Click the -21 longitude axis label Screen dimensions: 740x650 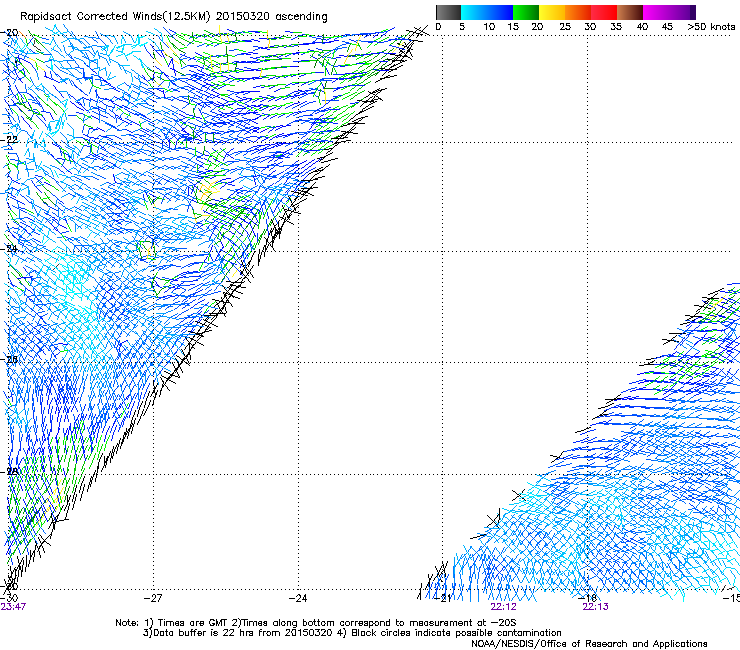tap(443, 598)
